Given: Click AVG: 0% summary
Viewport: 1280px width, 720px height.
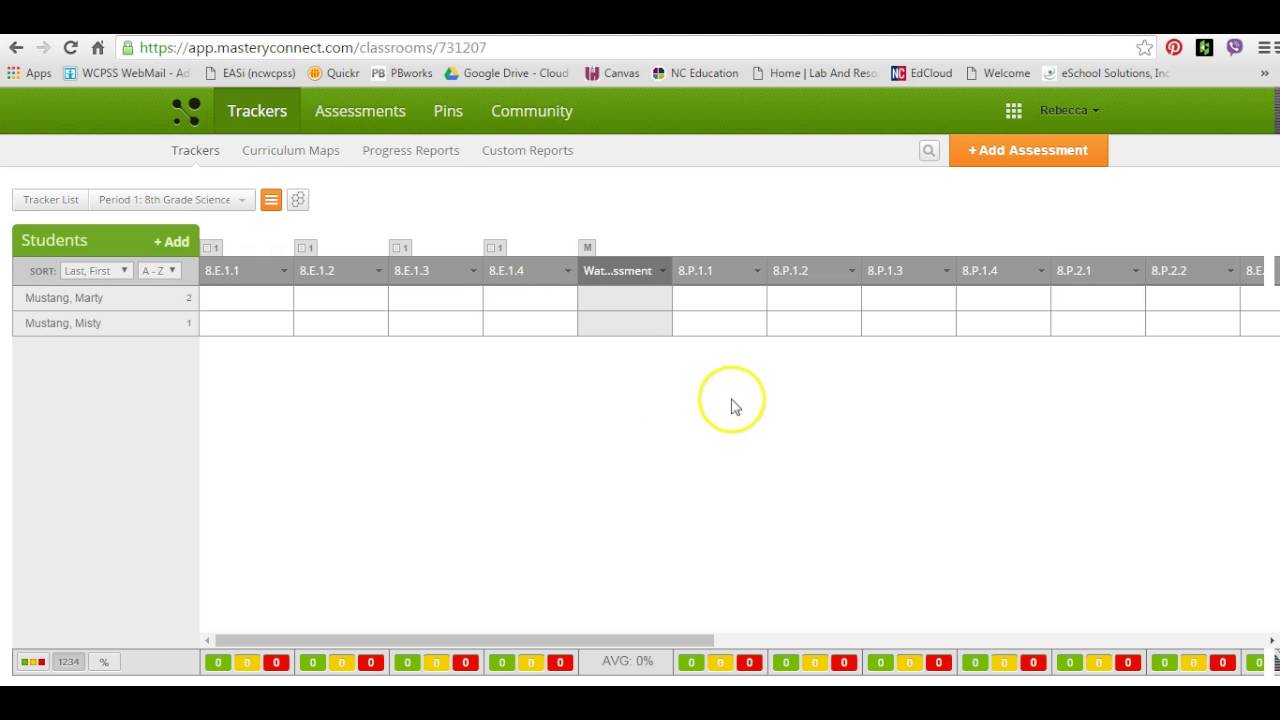Looking at the screenshot, I should [627, 661].
